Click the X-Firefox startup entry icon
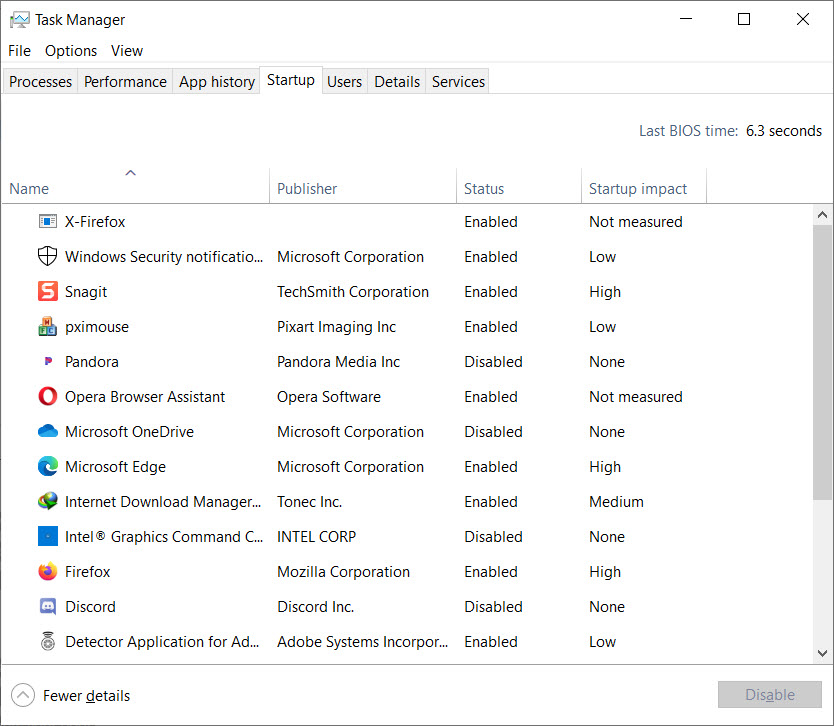This screenshot has width=834, height=726. coord(47,221)
